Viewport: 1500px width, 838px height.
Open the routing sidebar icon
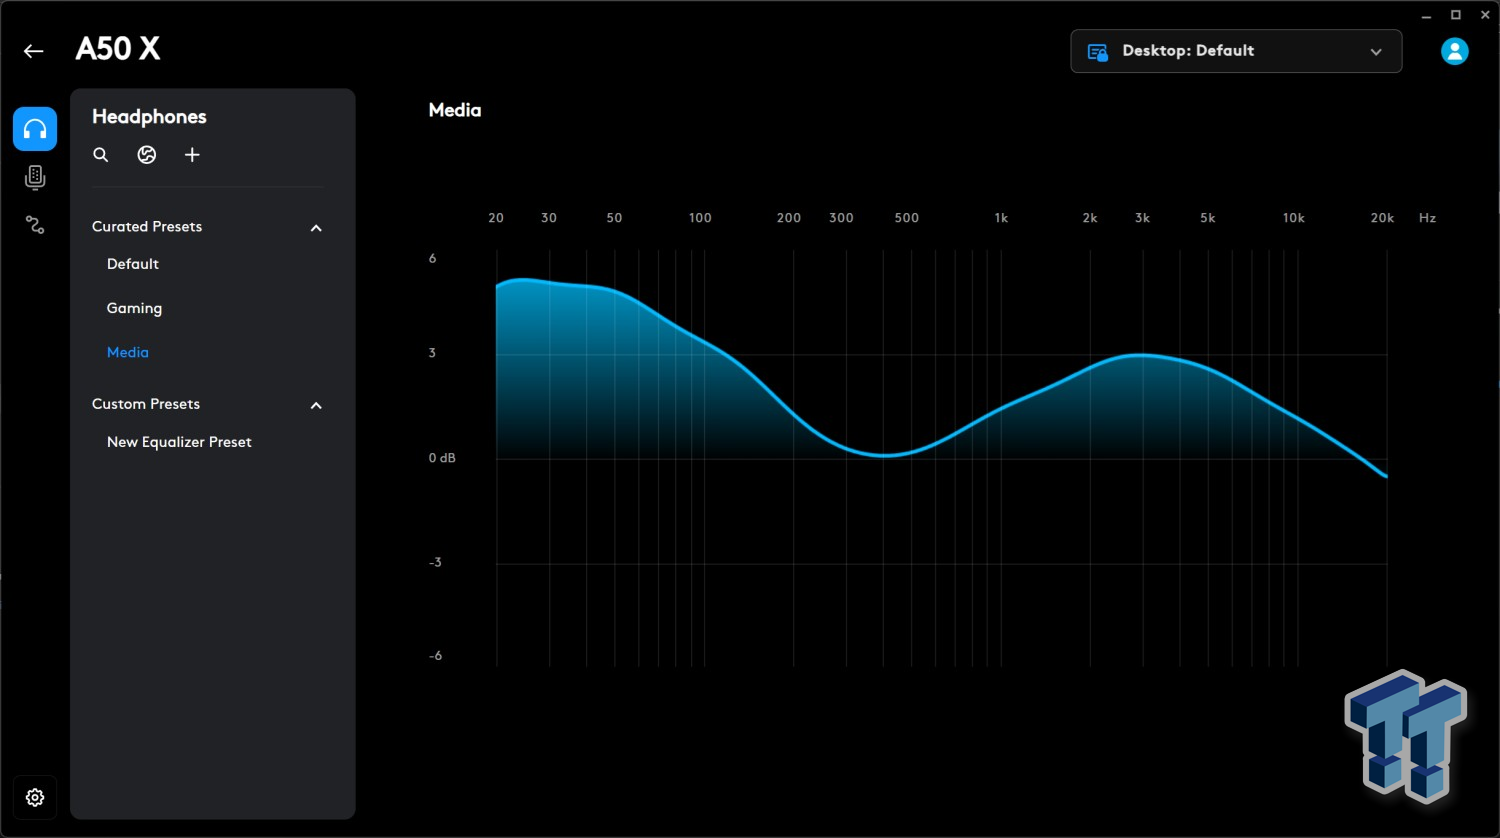[35, 225]
